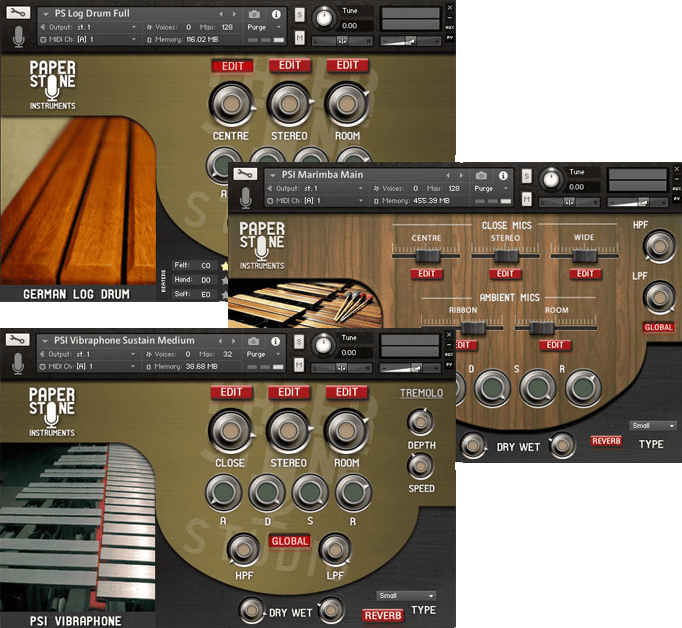Show info for PSI Vibraphone Sustain Medium
The image size is (682, 628).
(x=275, y=341)
